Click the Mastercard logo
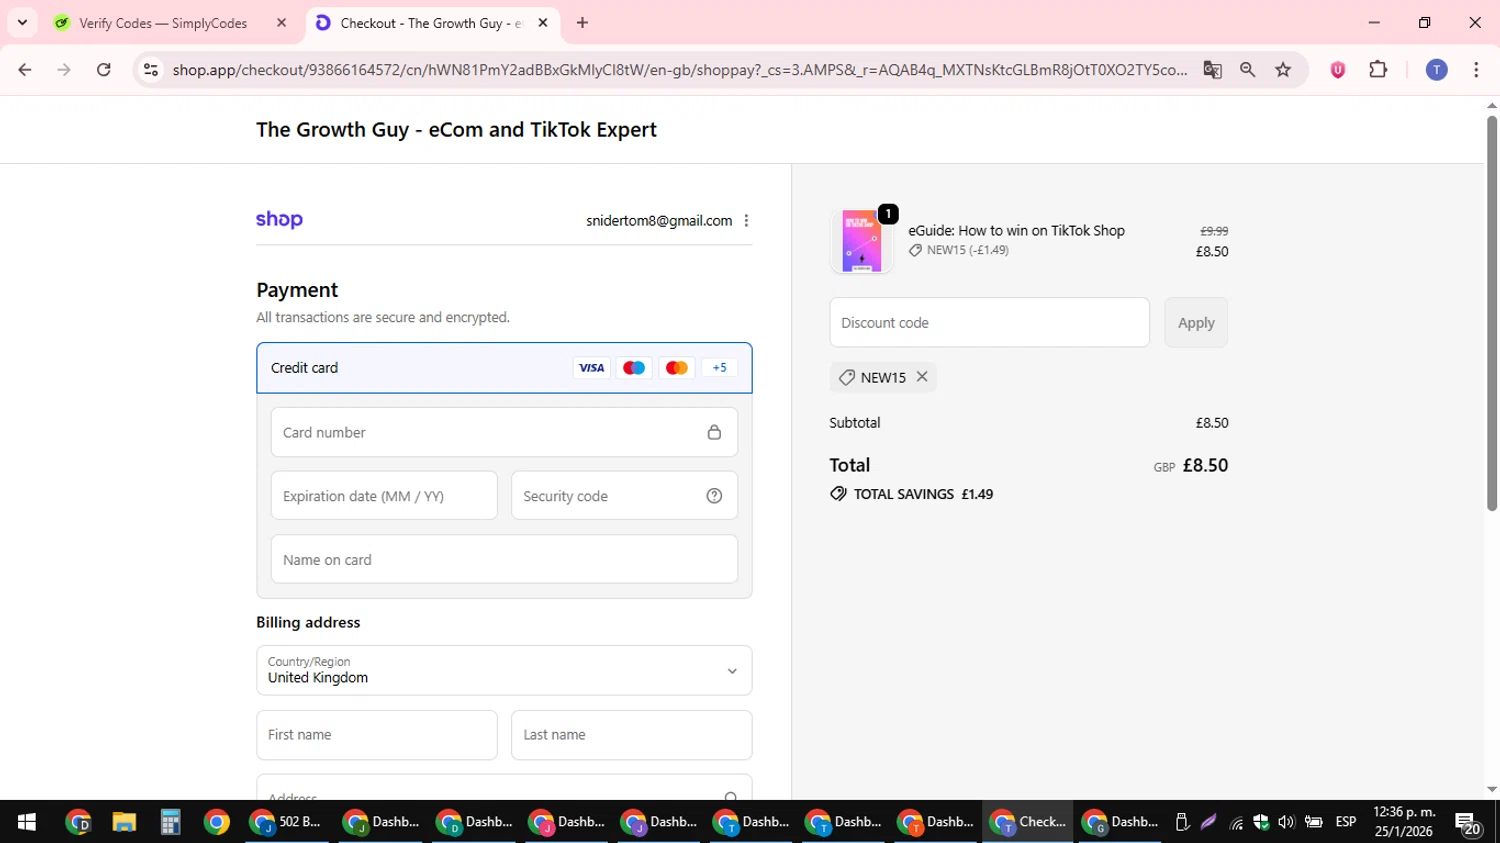The height and width of the screenshot is (843, 1500). tap(677, 368)
